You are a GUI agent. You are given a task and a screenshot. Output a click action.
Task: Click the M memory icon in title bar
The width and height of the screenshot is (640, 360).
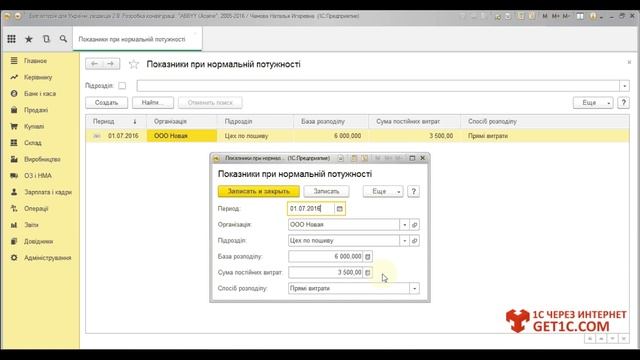[545, 16]
